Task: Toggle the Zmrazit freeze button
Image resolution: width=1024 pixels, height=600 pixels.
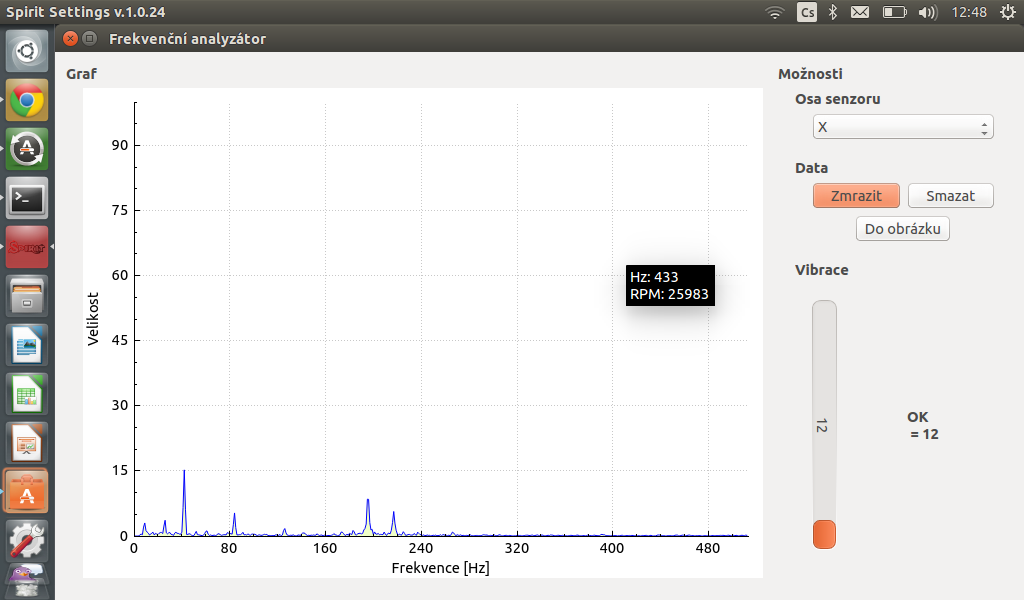Action: [856, 196]
